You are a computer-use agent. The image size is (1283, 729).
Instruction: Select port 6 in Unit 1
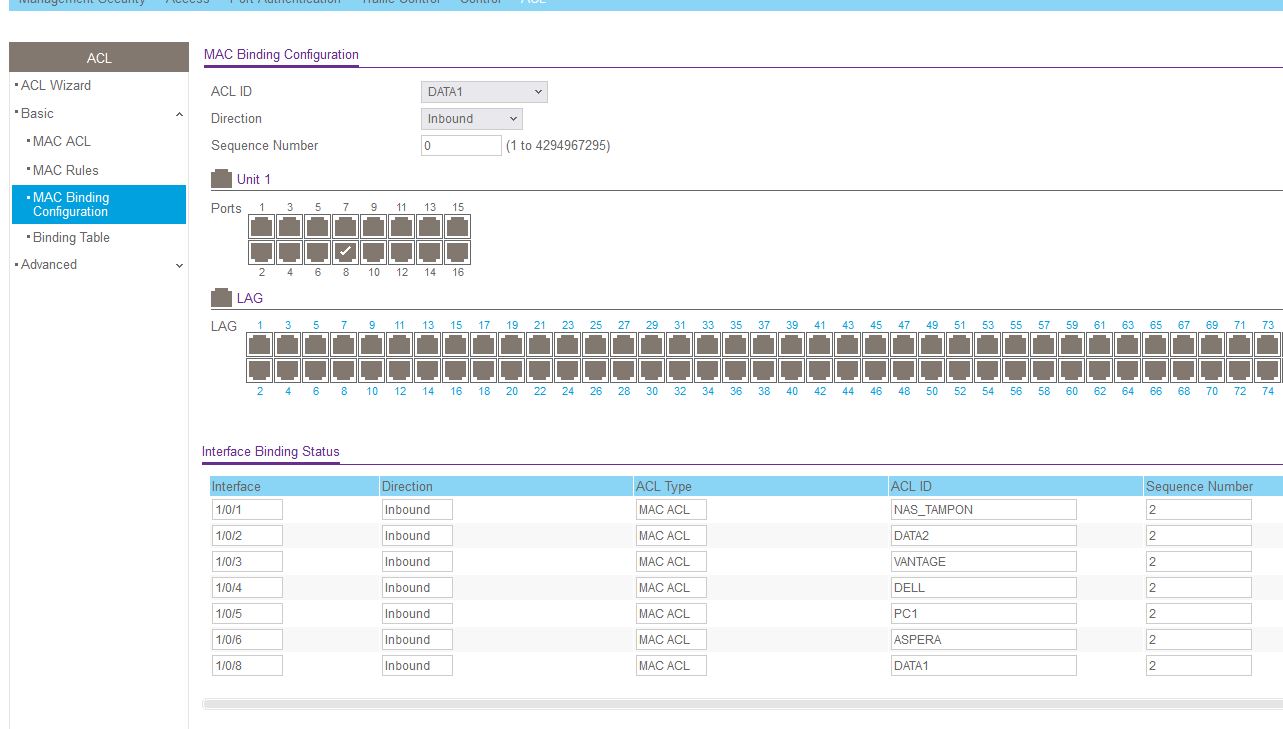(318, 252)
